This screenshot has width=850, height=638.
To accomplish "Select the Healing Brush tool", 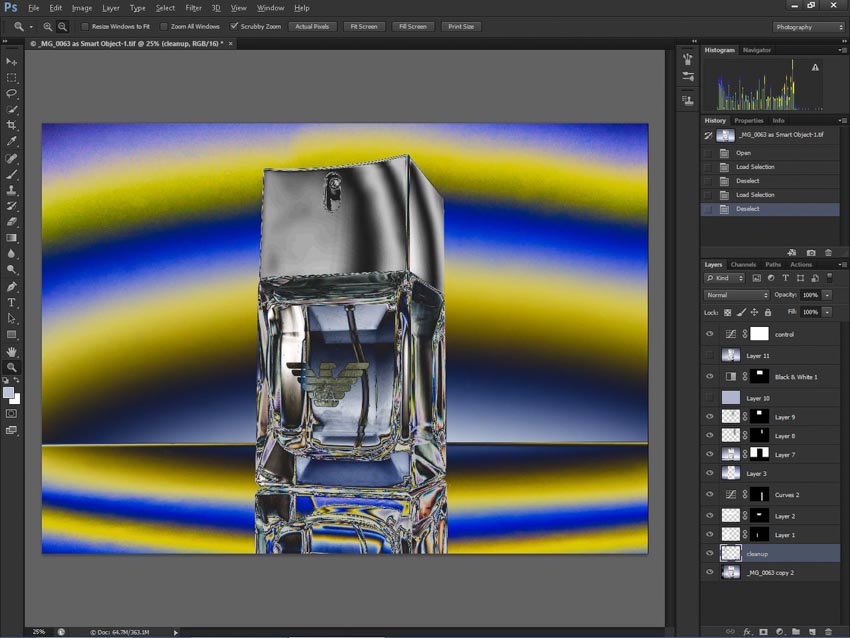I will tap(11, 158).
